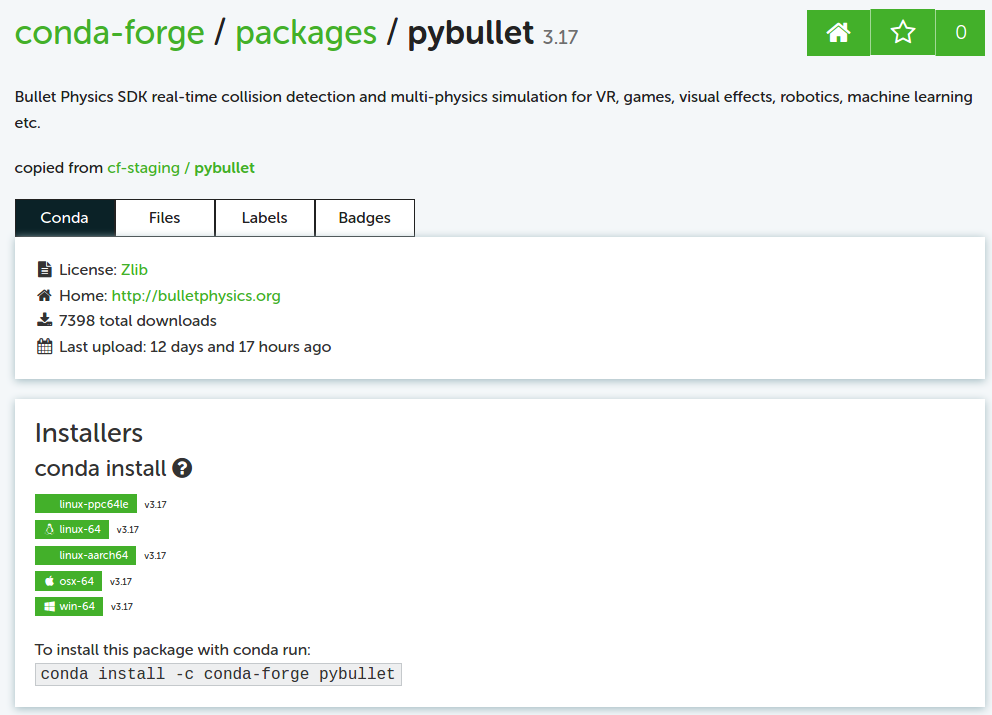
Task: Switch to the Labels tab
Action: pyautogui.click(x=264, y=217)
